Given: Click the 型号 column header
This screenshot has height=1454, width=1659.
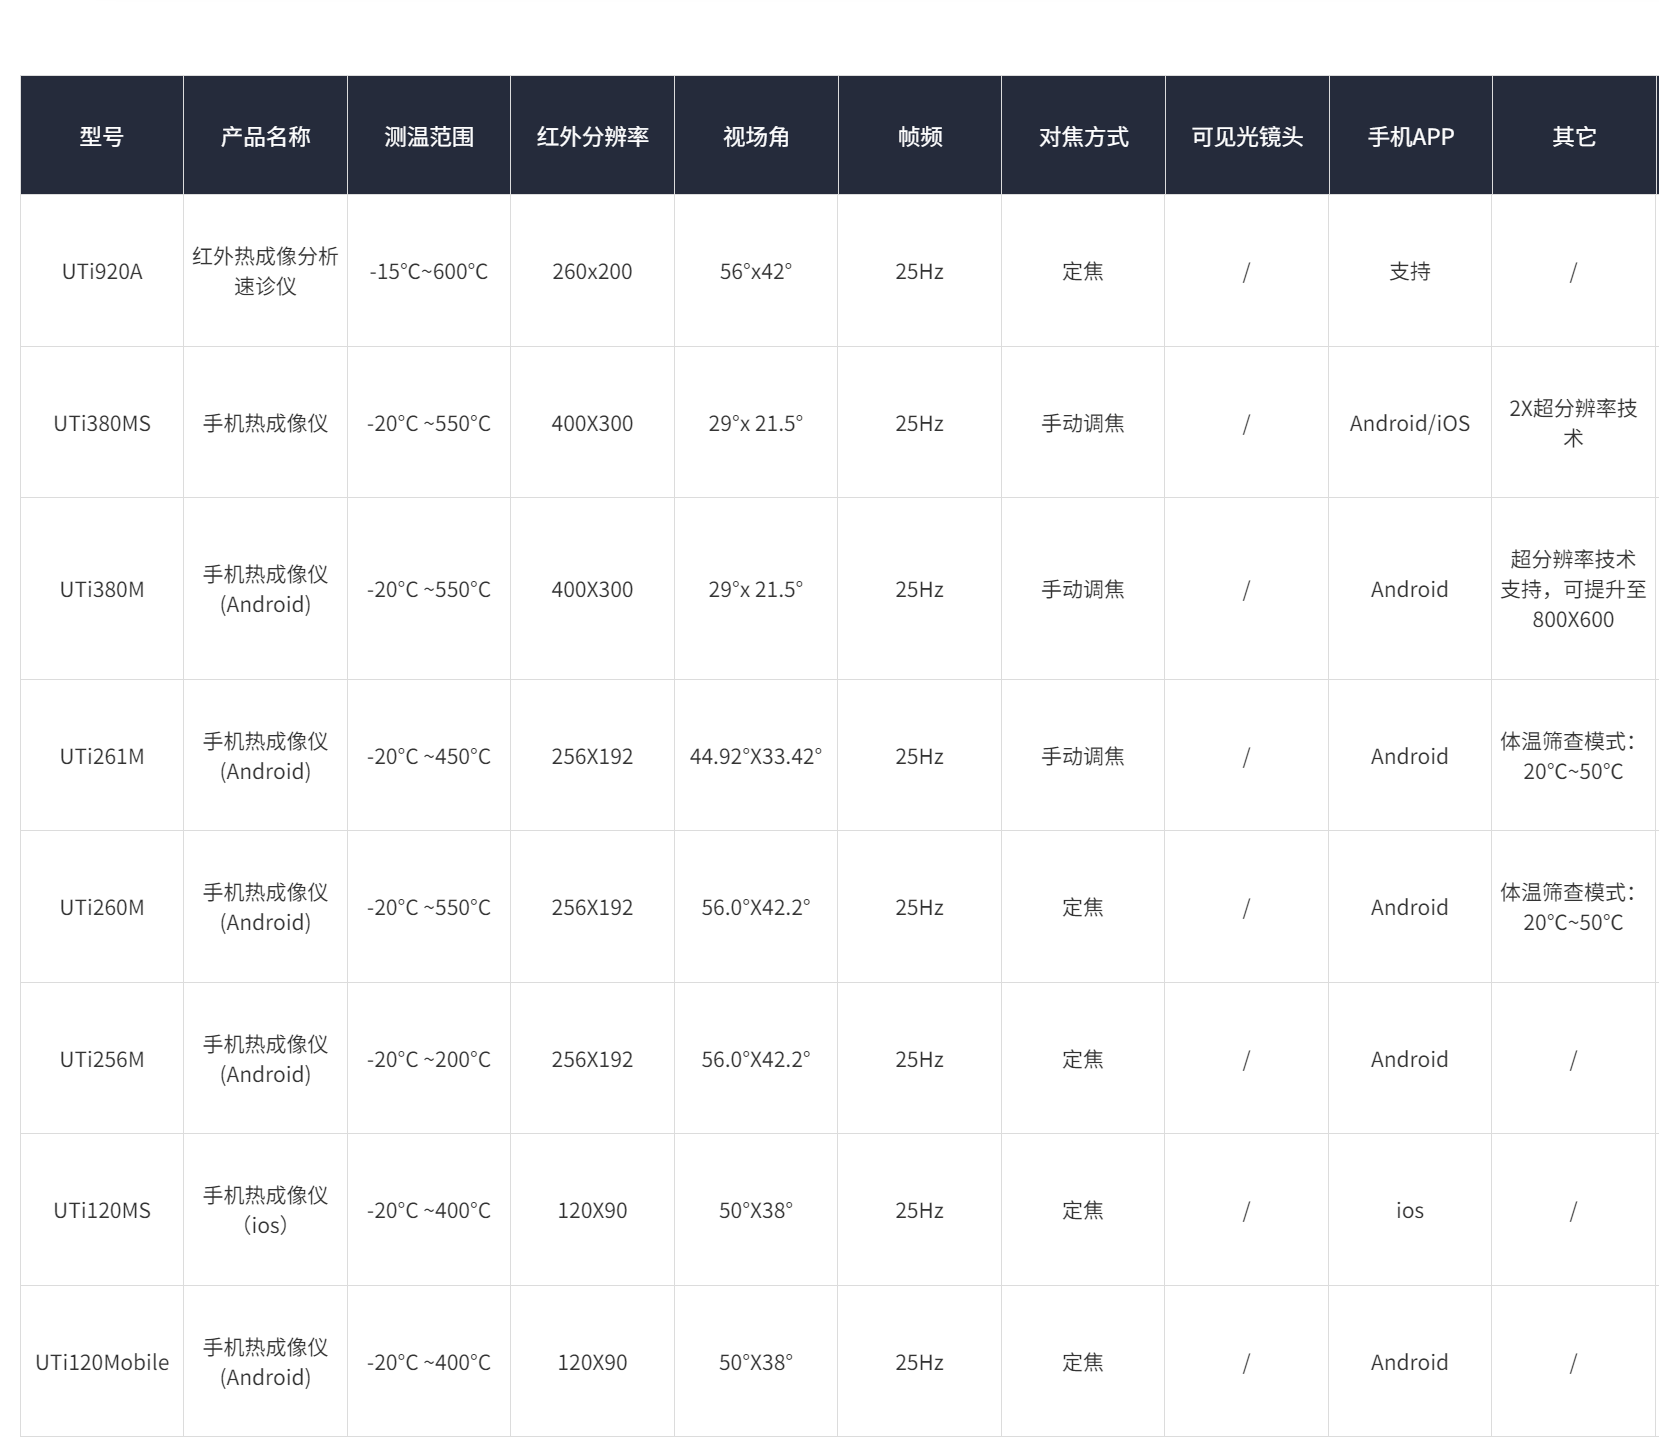Looking at the screenshot, I should click(x=102, y=137).
